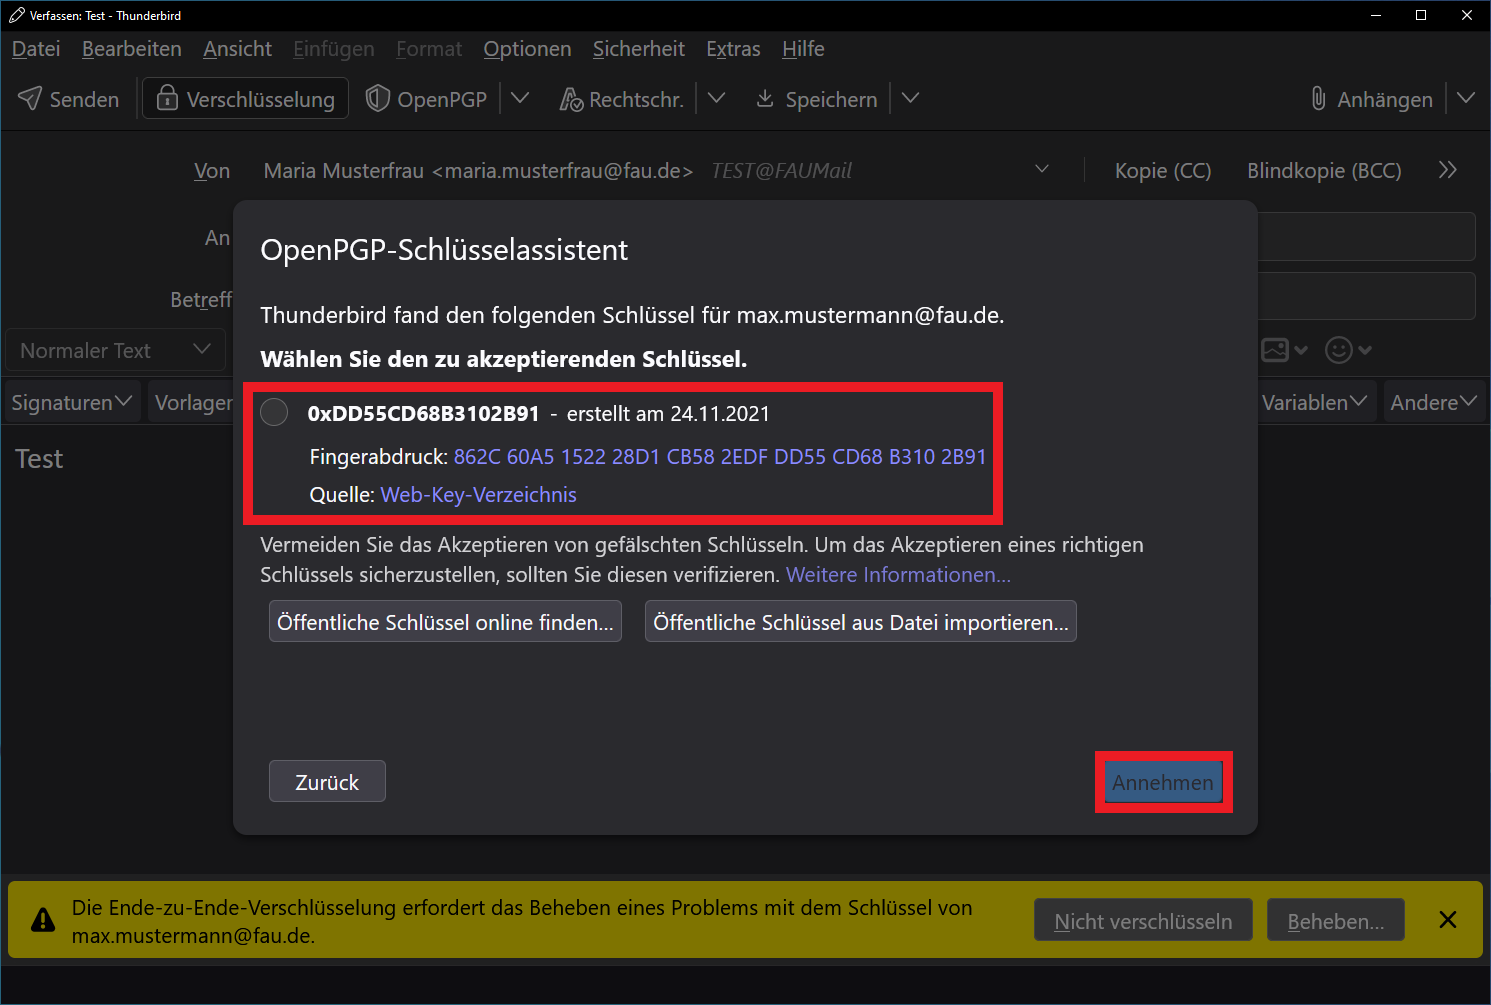Toggle the Verschlüsselung lock button
This screenshot has width=1491, height=1005.
pyautogui.click(x=245, y=98)
